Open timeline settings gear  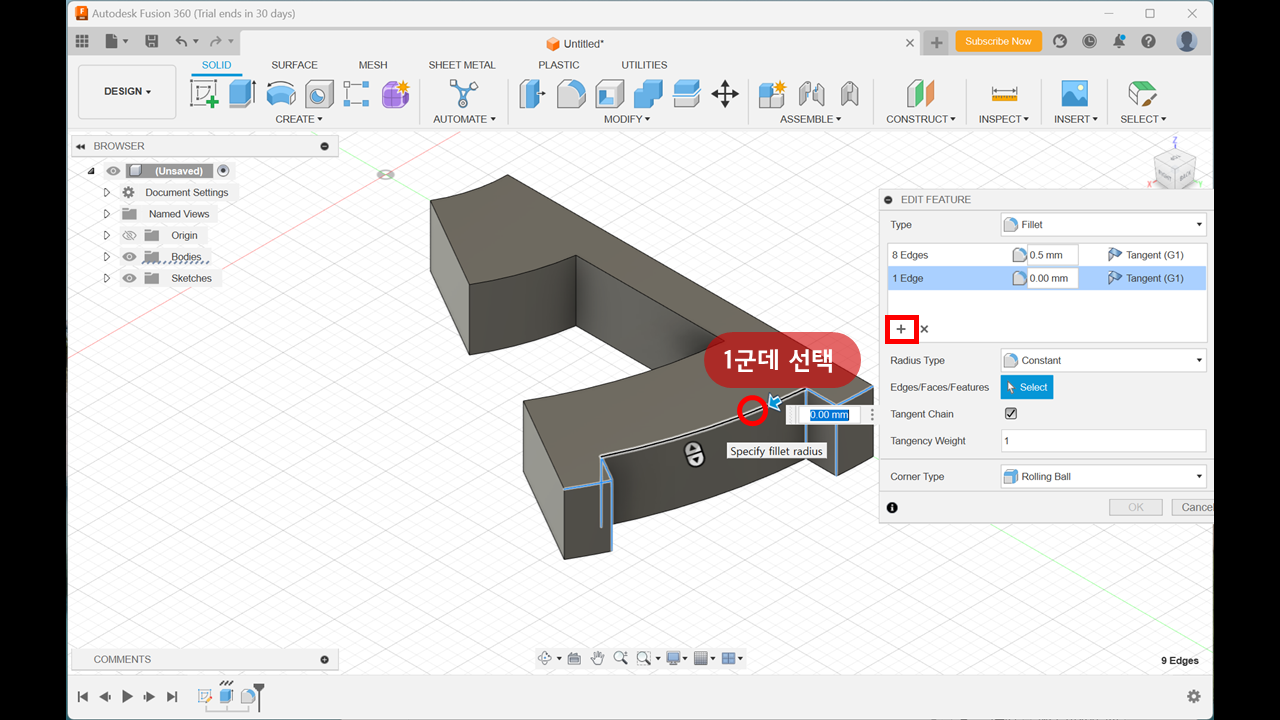(x=1193, y=696)
